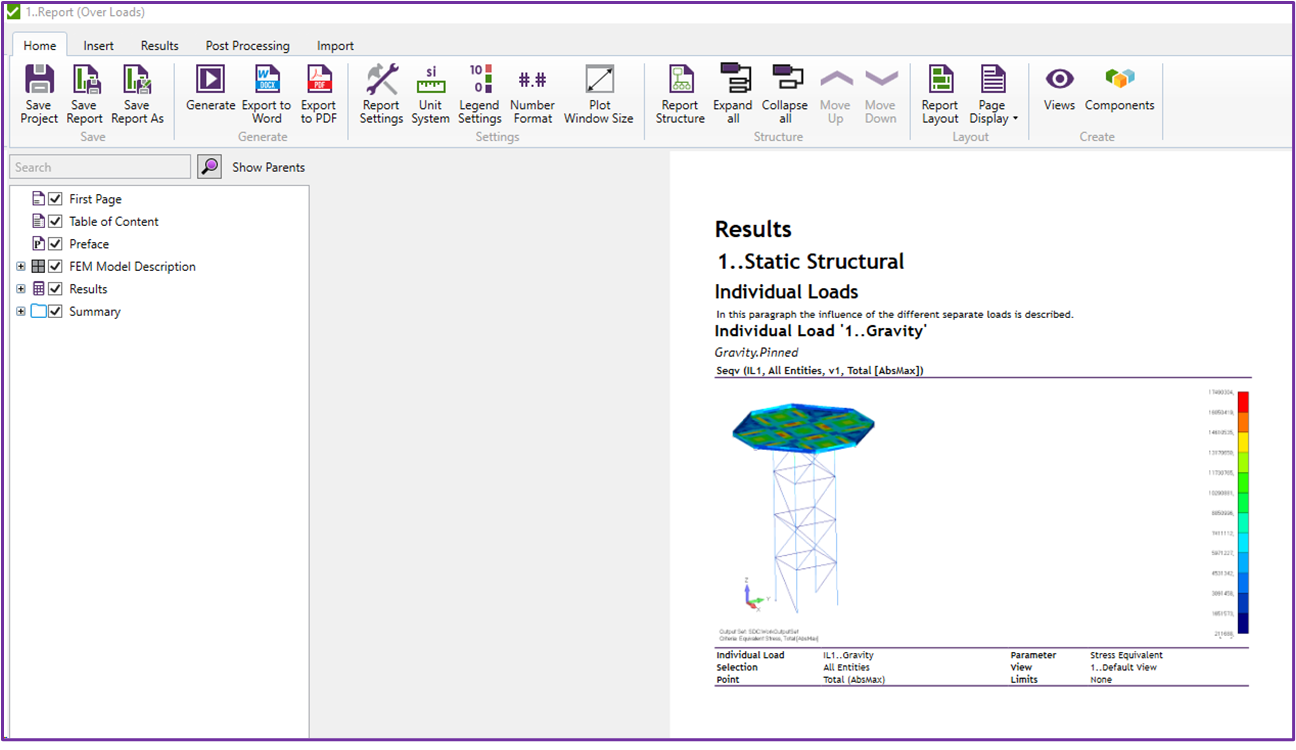
Task: Click the First Page document icon
Action: click(39, 199)
